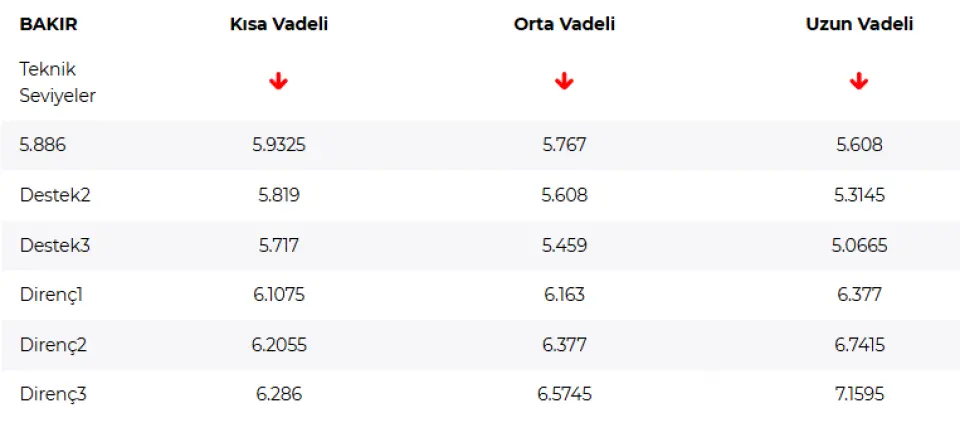
Task: Click the Direnç2 row label
Action: (x=53, y=345)
